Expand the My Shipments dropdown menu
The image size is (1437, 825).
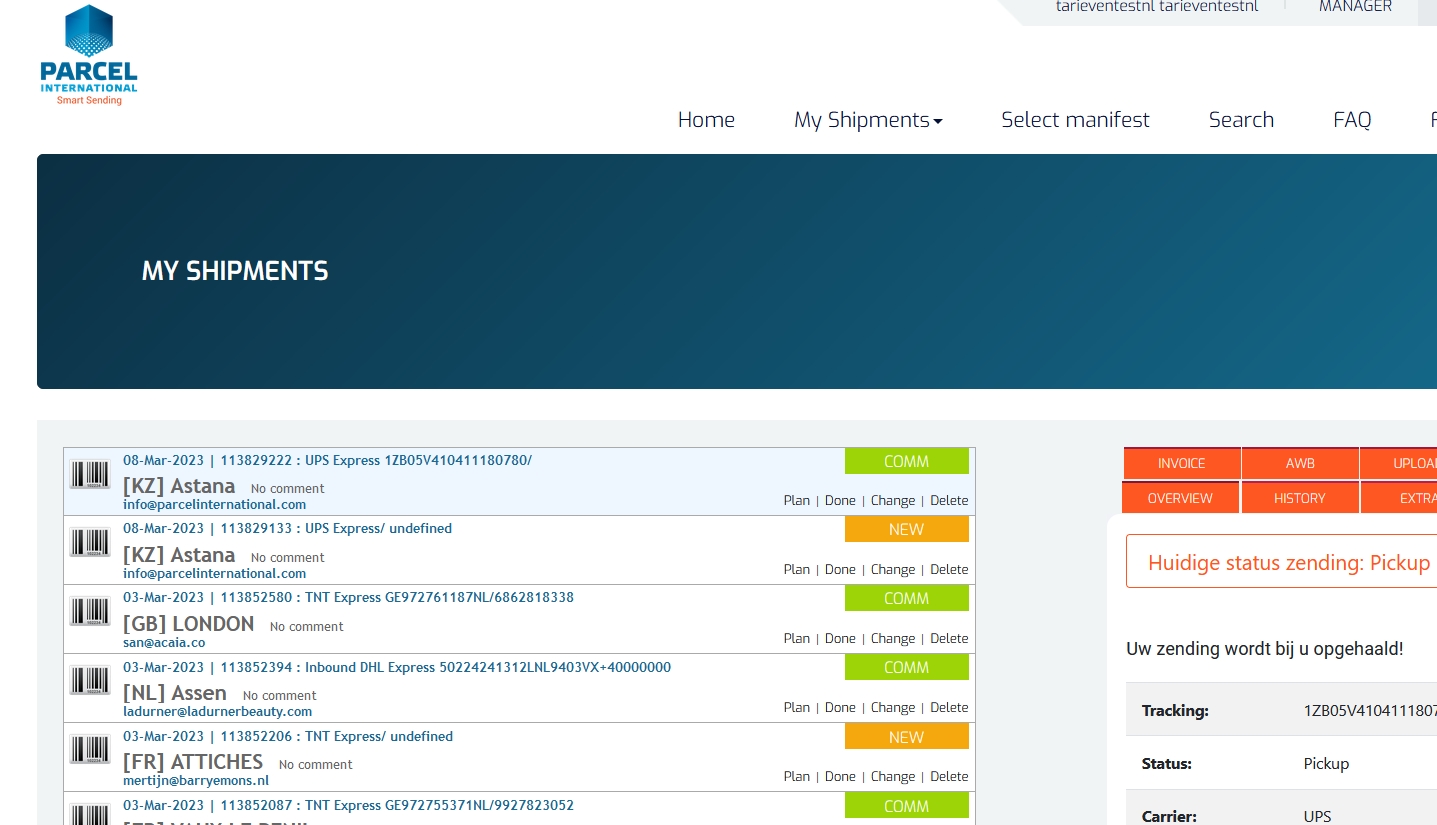coord(868,120)
